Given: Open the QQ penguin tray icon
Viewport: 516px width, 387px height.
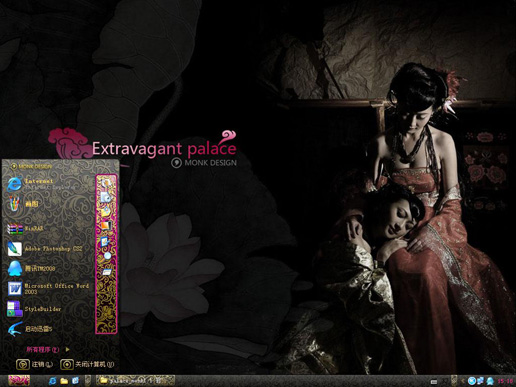Looking at the screenshot, I should click(490, 381).
